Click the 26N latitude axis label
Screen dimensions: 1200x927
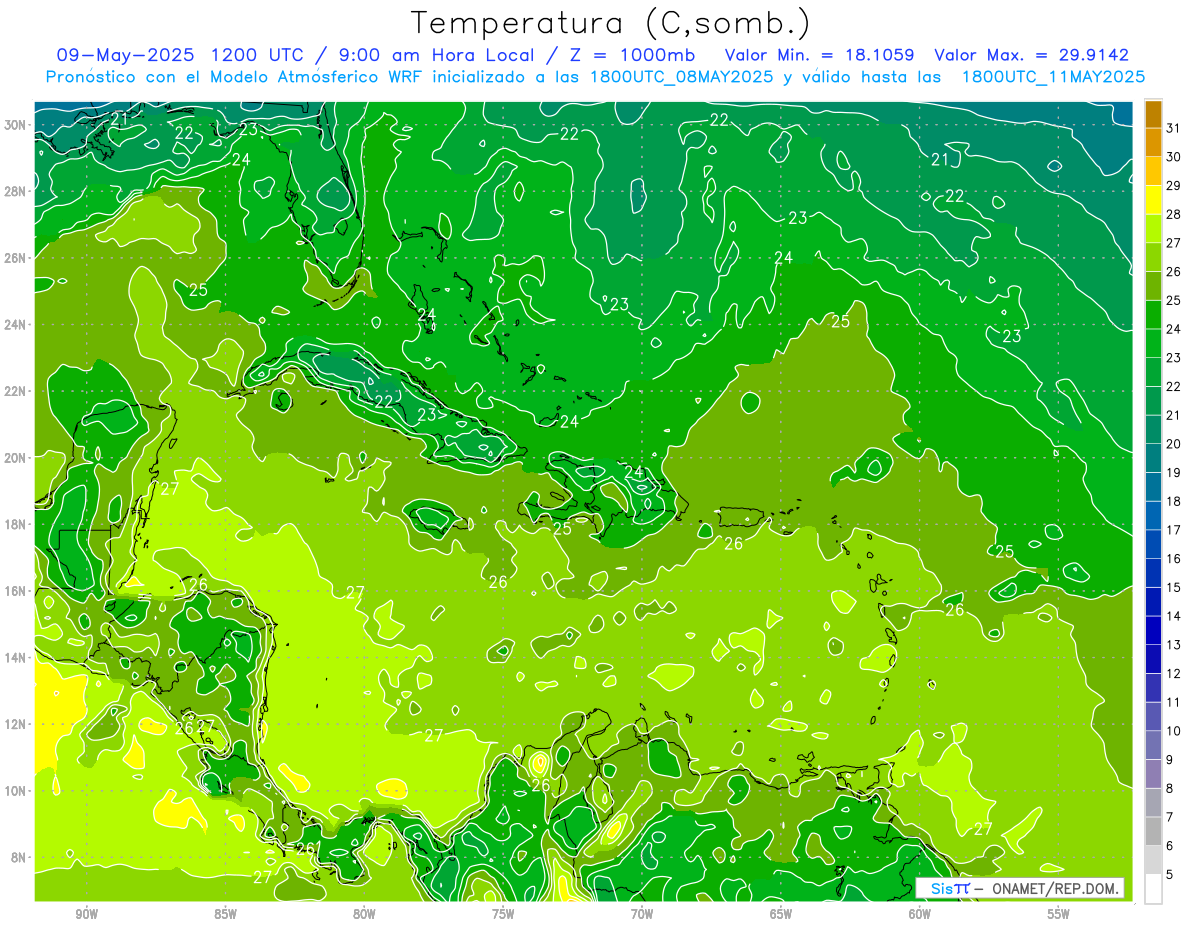click(x=16, y=258)
